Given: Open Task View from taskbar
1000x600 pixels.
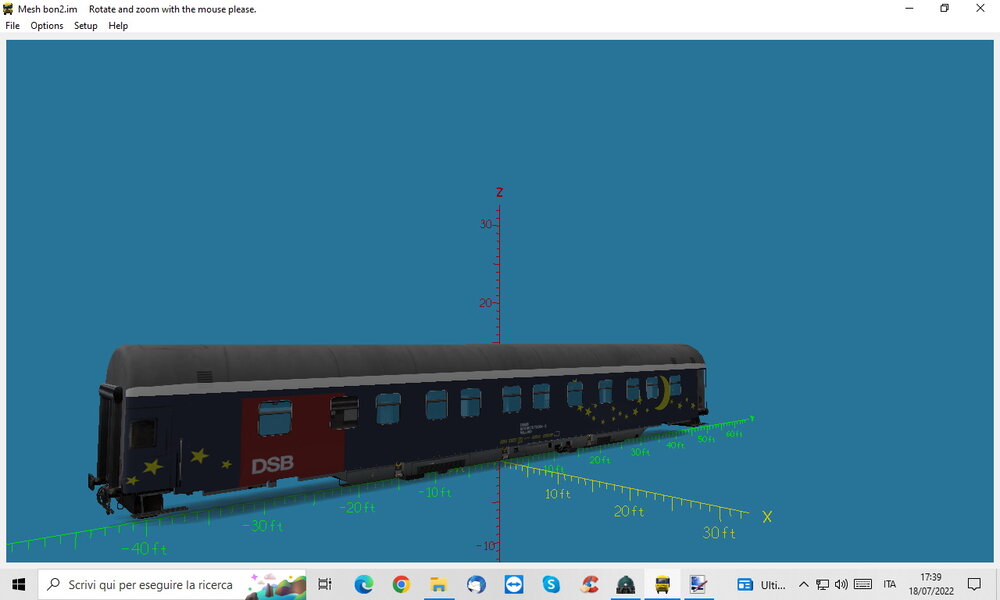Looking at the screenshot, I should click(x=325, y=584).
